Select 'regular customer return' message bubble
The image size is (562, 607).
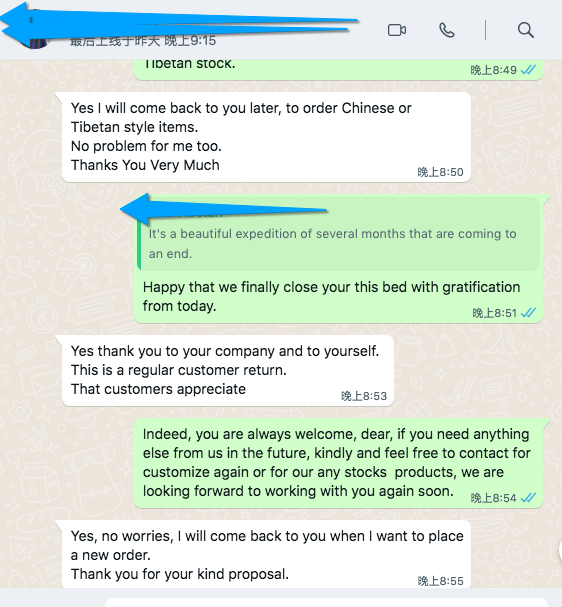[x=228, y=370]
